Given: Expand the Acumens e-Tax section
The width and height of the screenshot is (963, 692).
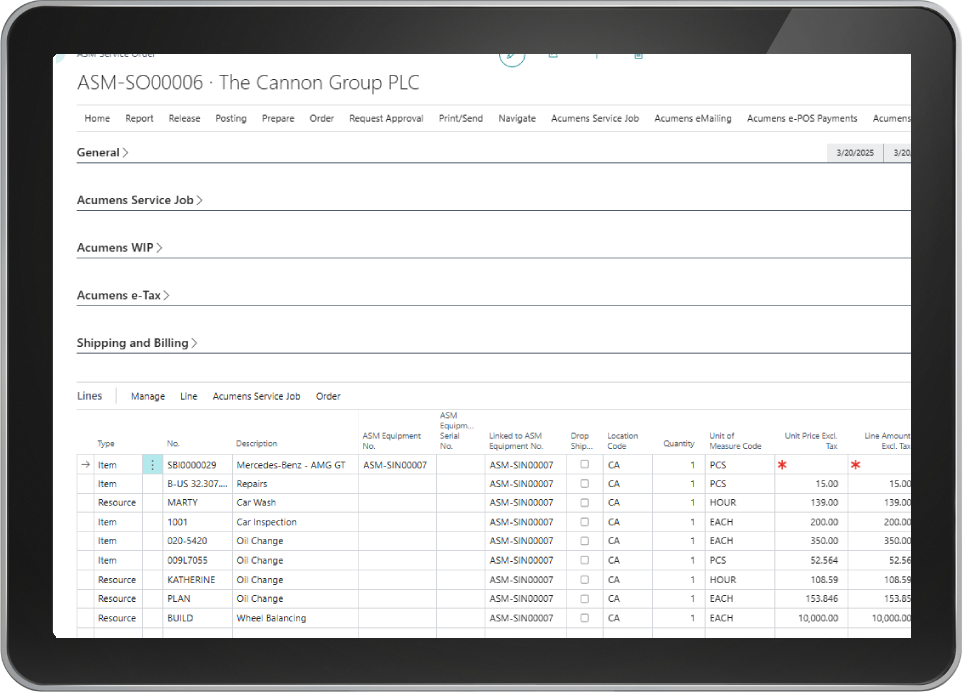Looking at the screenshot, I should (123, 295).
